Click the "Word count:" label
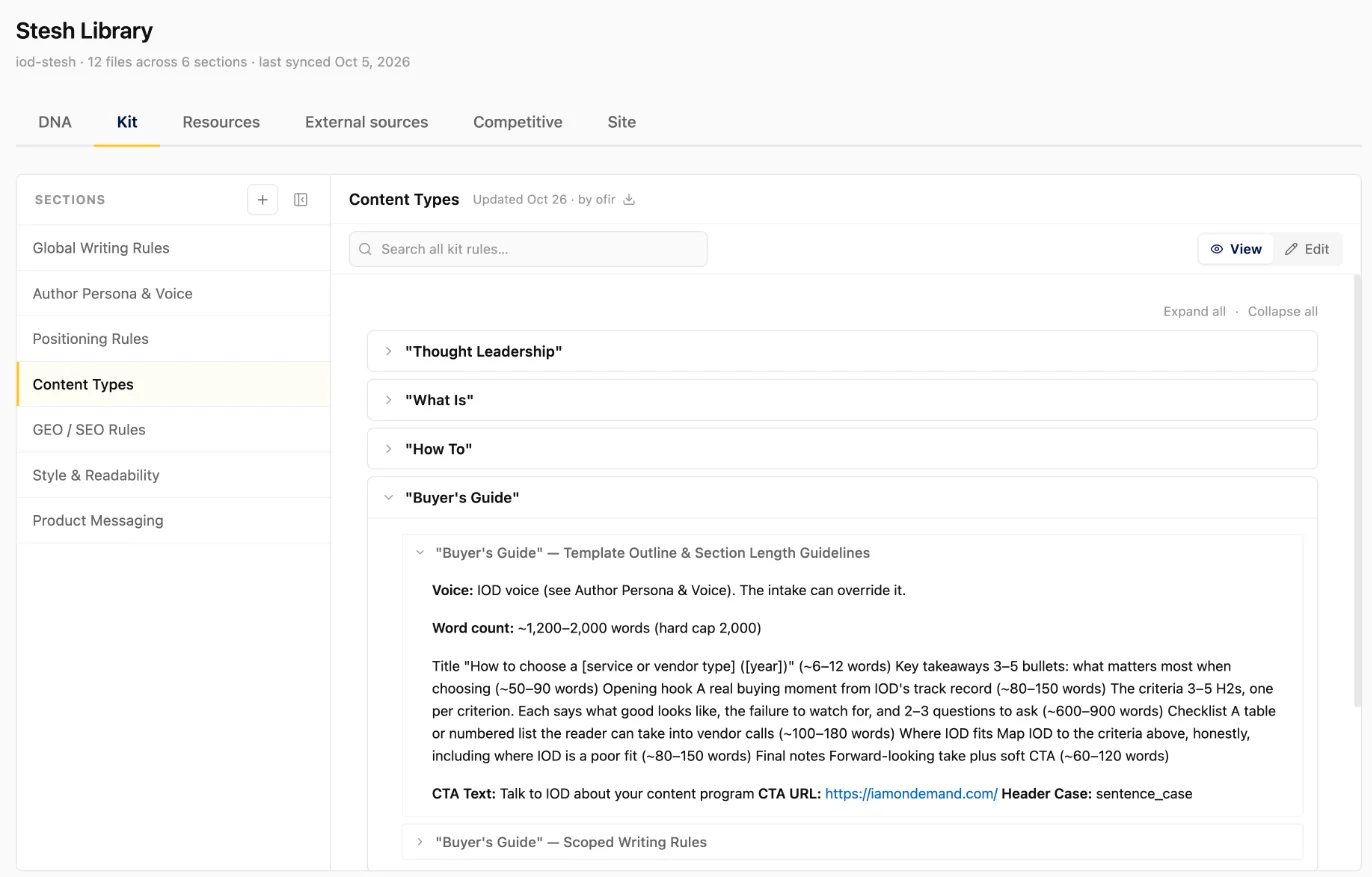 tap(473, 628)
